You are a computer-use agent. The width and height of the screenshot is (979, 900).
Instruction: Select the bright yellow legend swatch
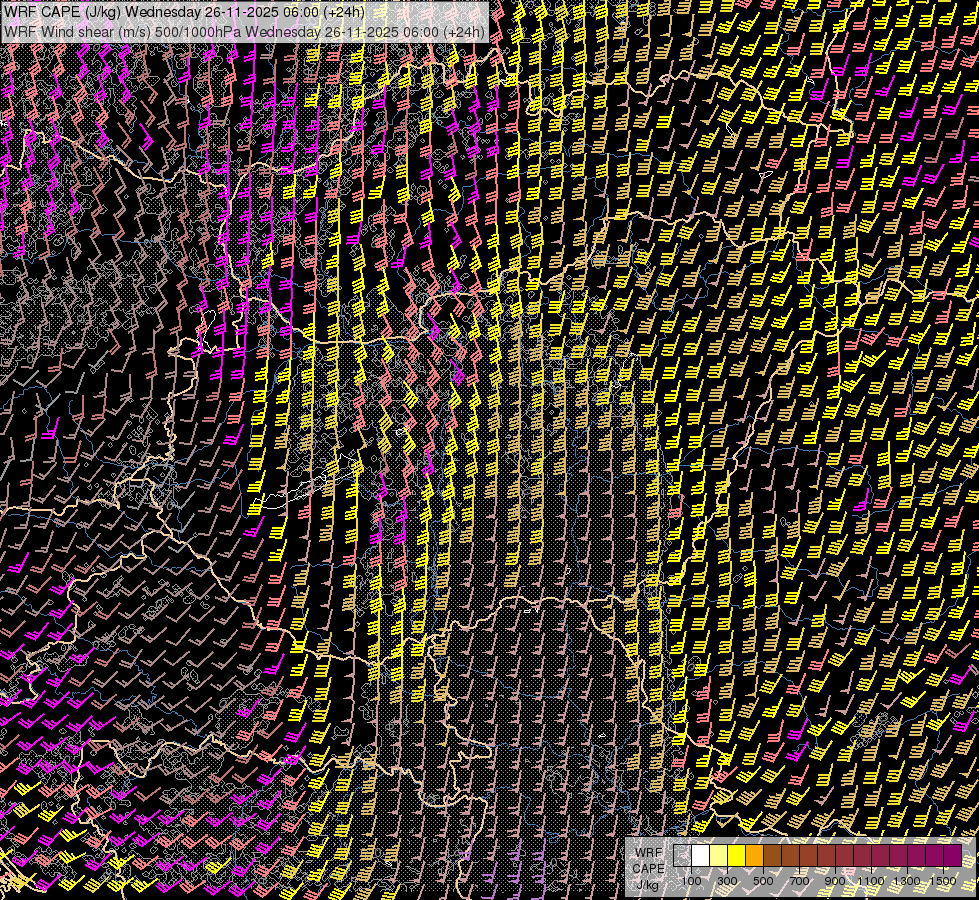[x=737, y=855]
